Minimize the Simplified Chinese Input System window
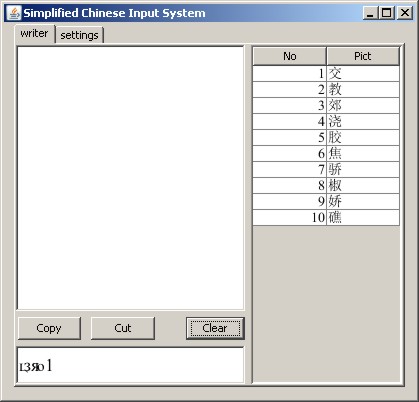Viewport: 419px width, 402px height. coord(370,13)
